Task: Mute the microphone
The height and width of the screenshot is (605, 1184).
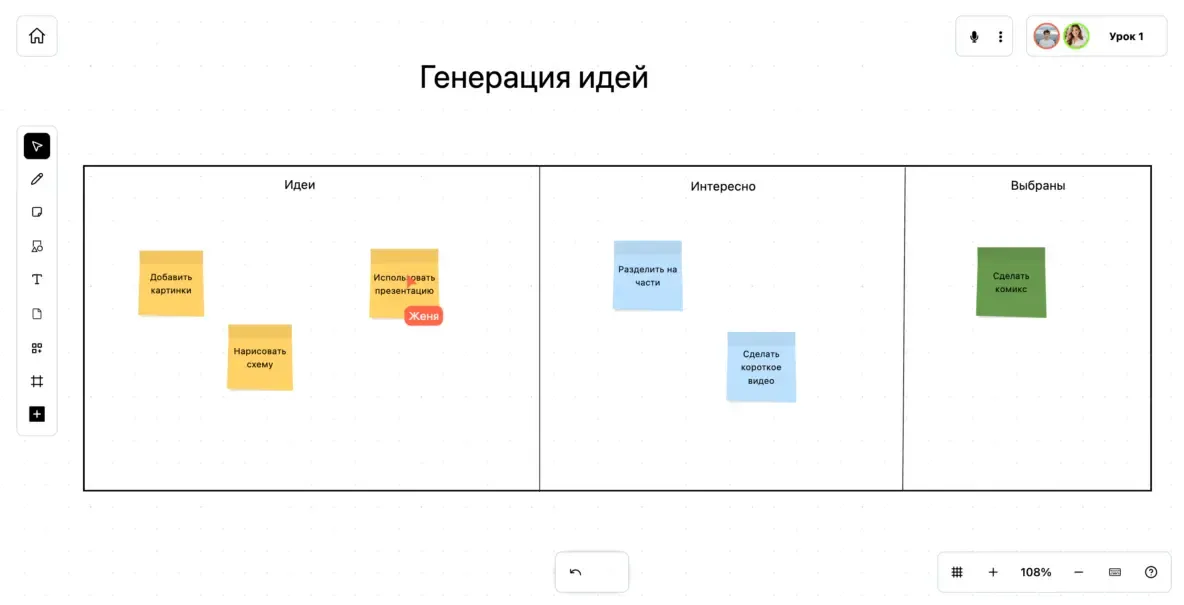Action: click(x=973, y=35)
